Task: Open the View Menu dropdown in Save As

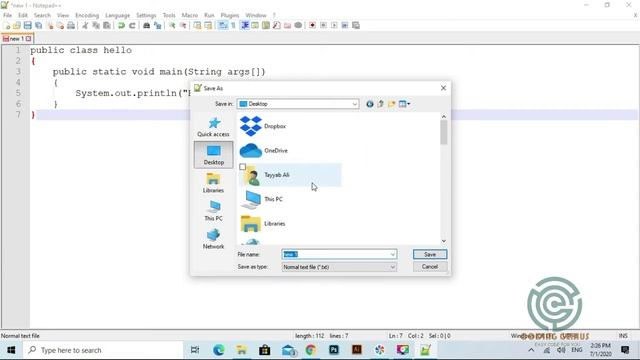Action: click(x=404, y=104)
